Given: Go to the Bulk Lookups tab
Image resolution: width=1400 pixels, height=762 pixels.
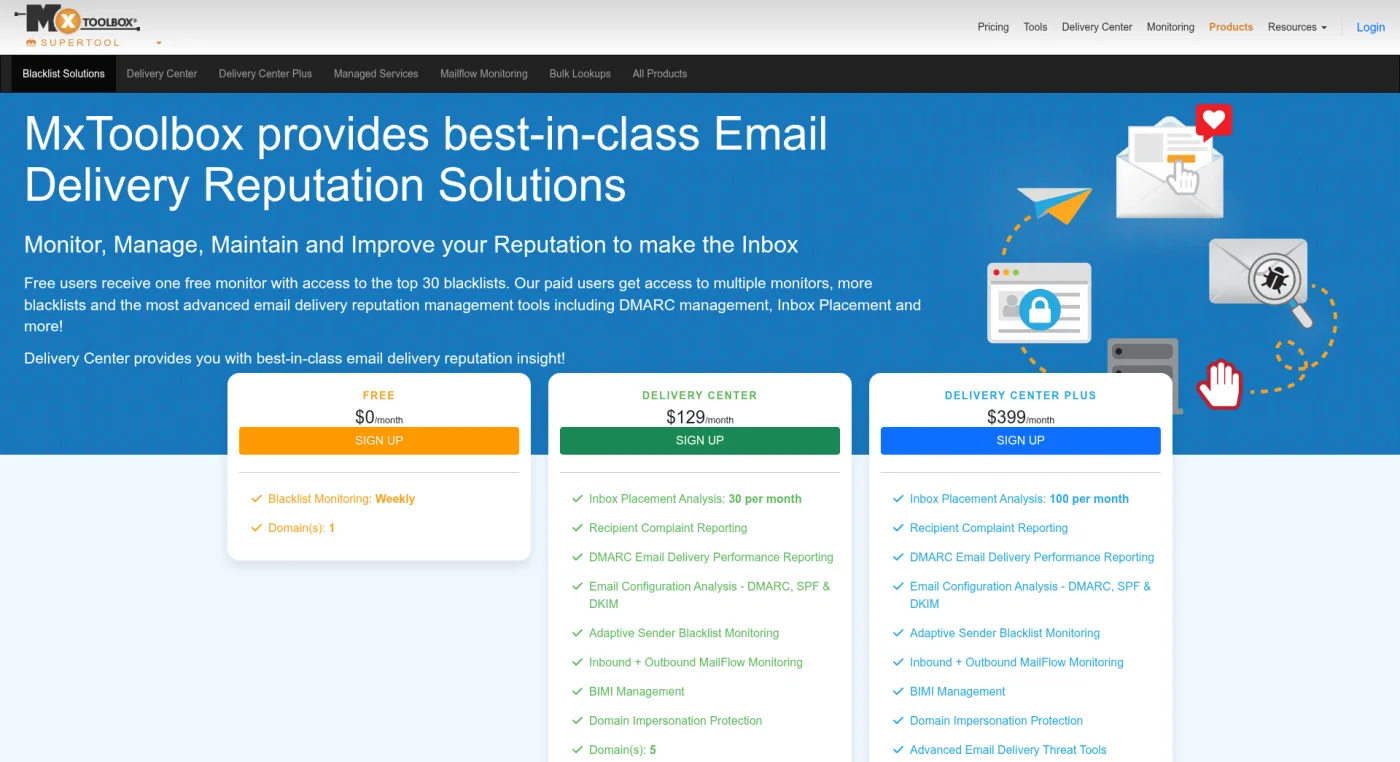Looking at the screenshot, I should click(x=580, y=74).
